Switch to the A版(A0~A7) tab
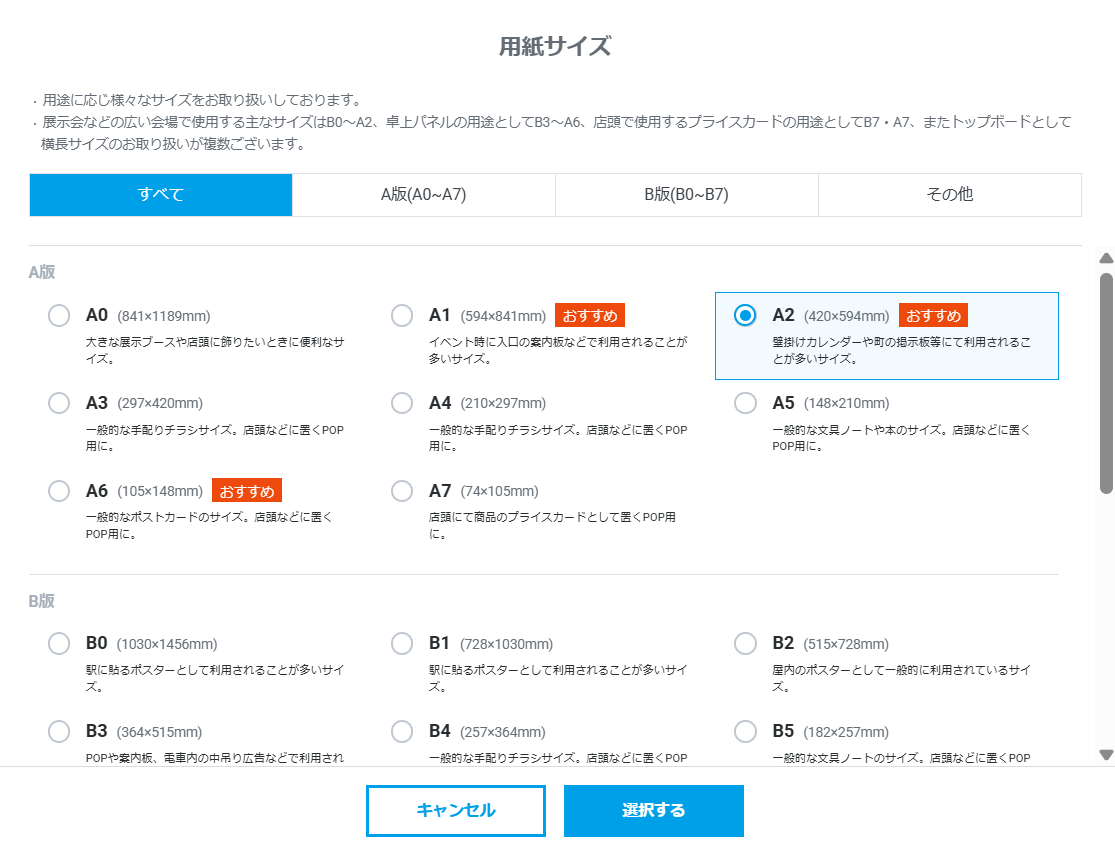The image size is (1115, 849). coord(423,195)
